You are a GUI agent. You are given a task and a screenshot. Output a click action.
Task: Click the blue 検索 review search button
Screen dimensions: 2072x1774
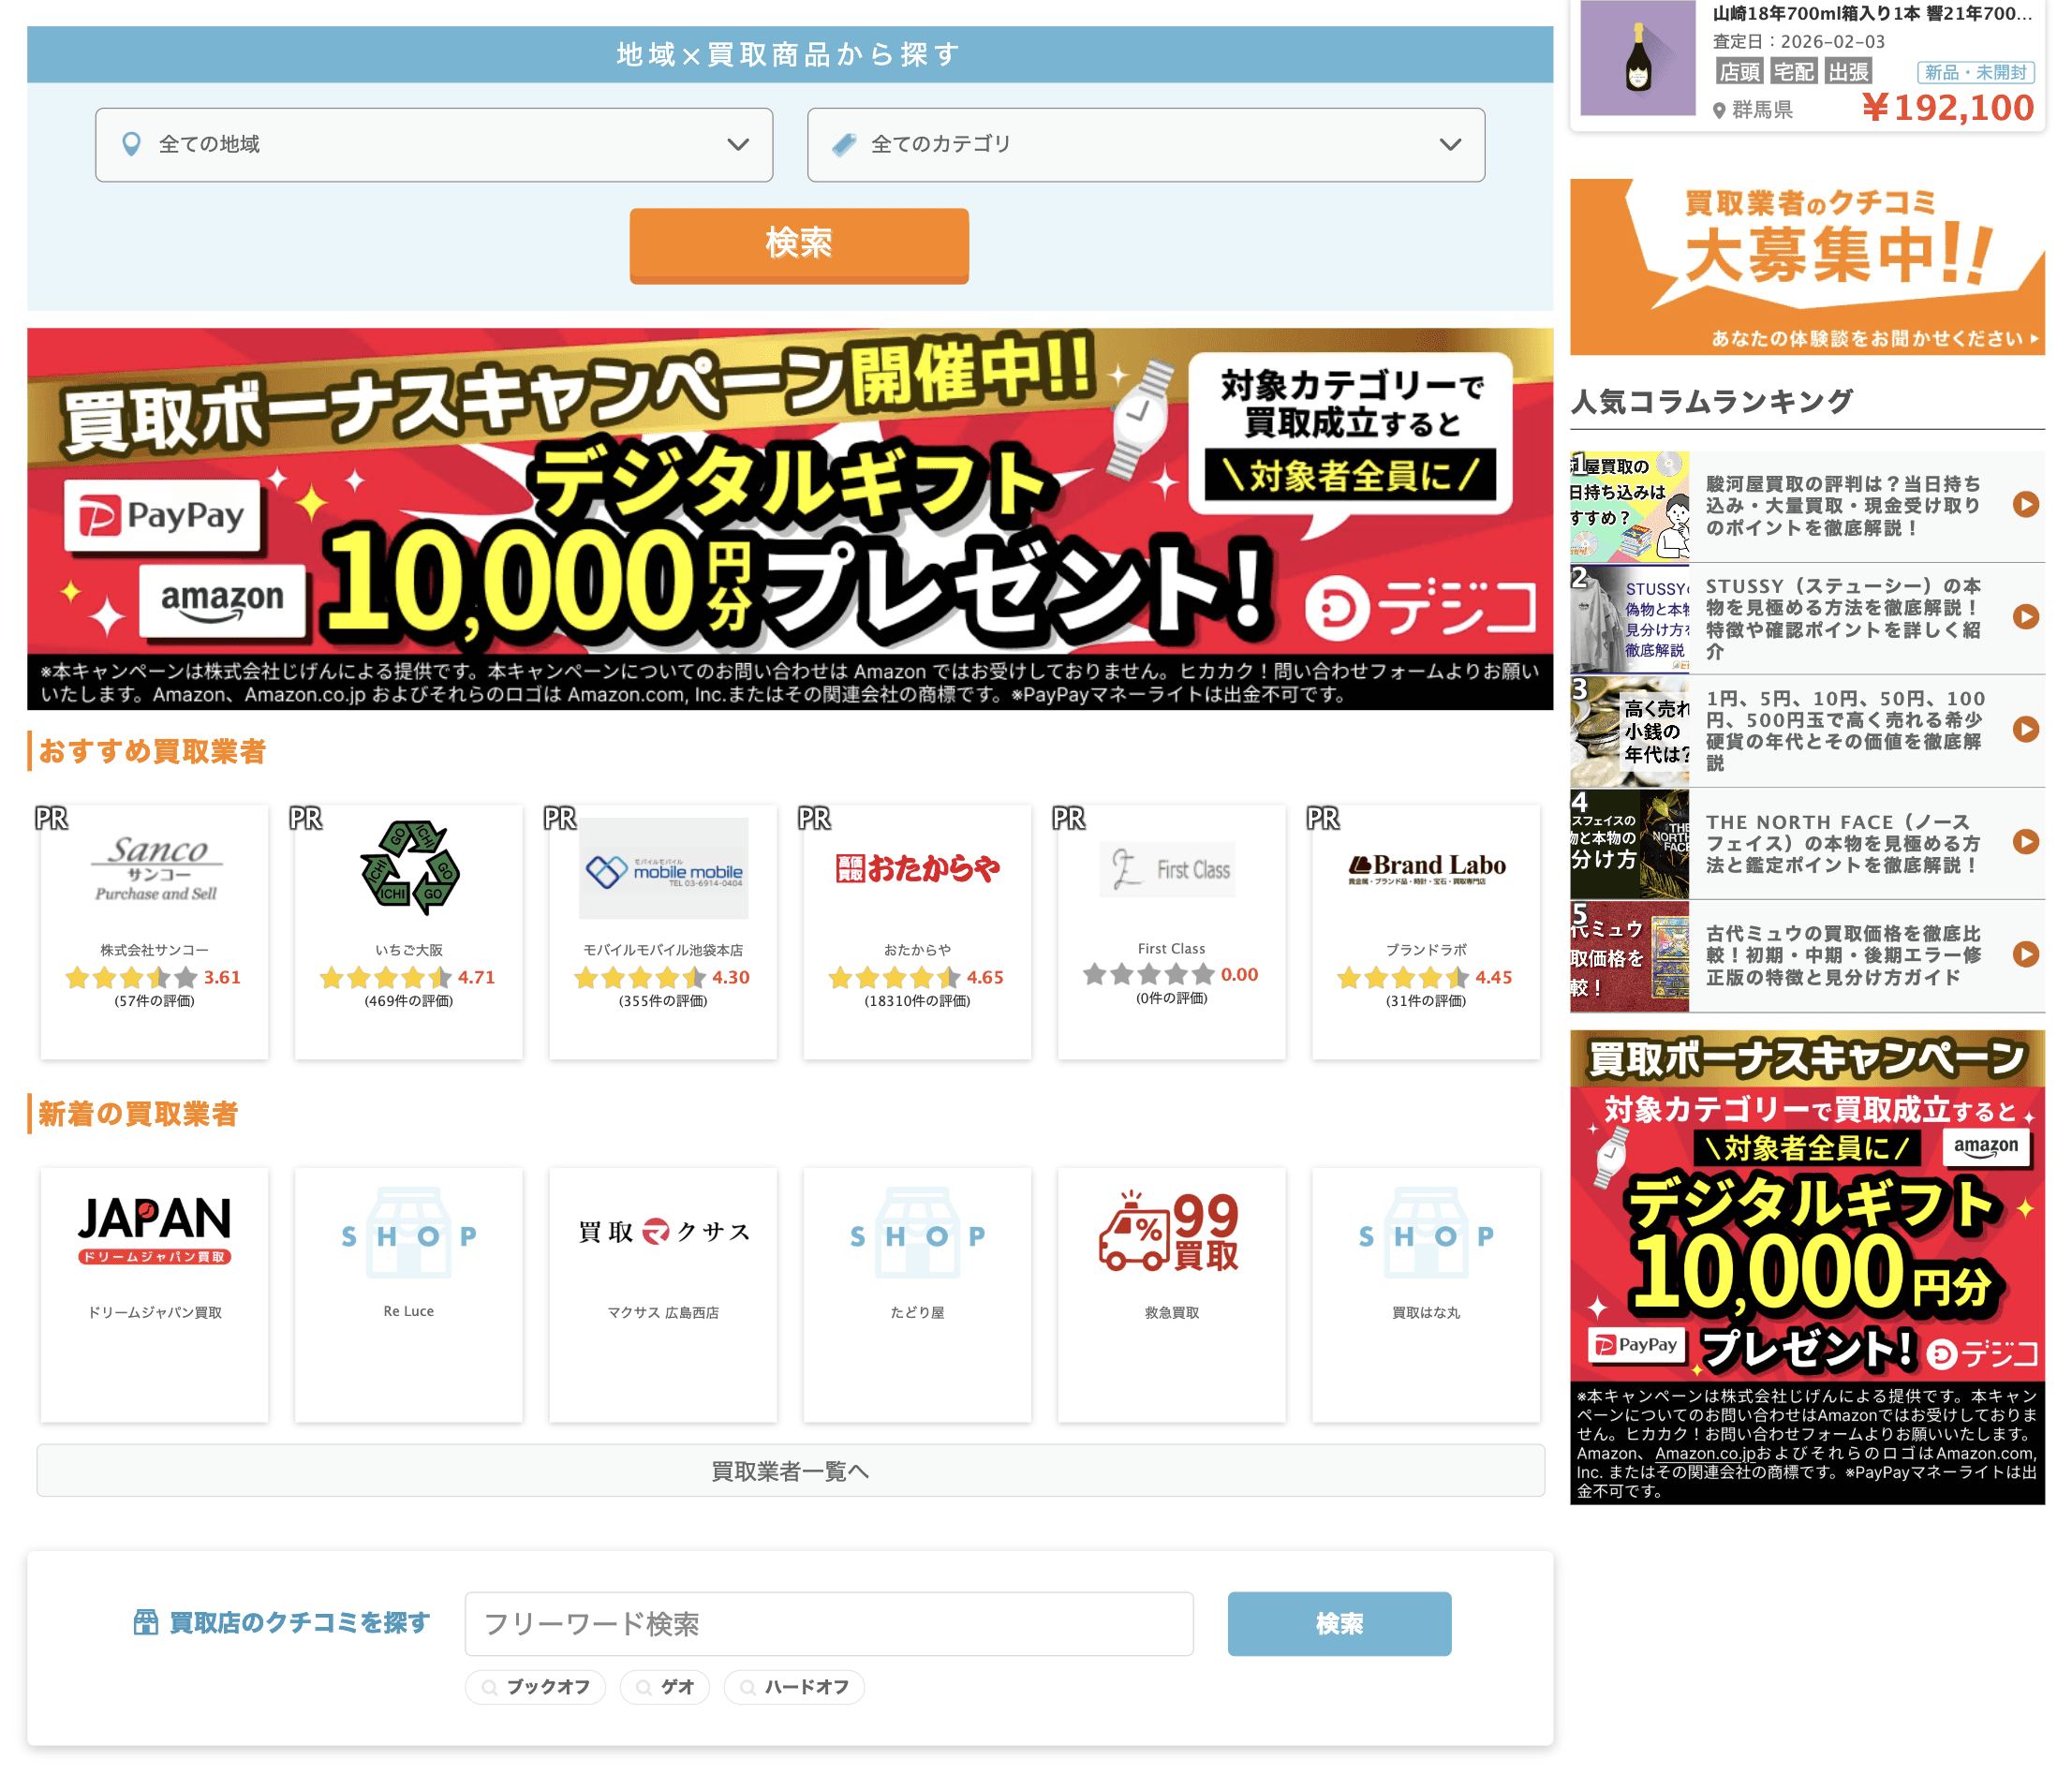(1338, 1622)
